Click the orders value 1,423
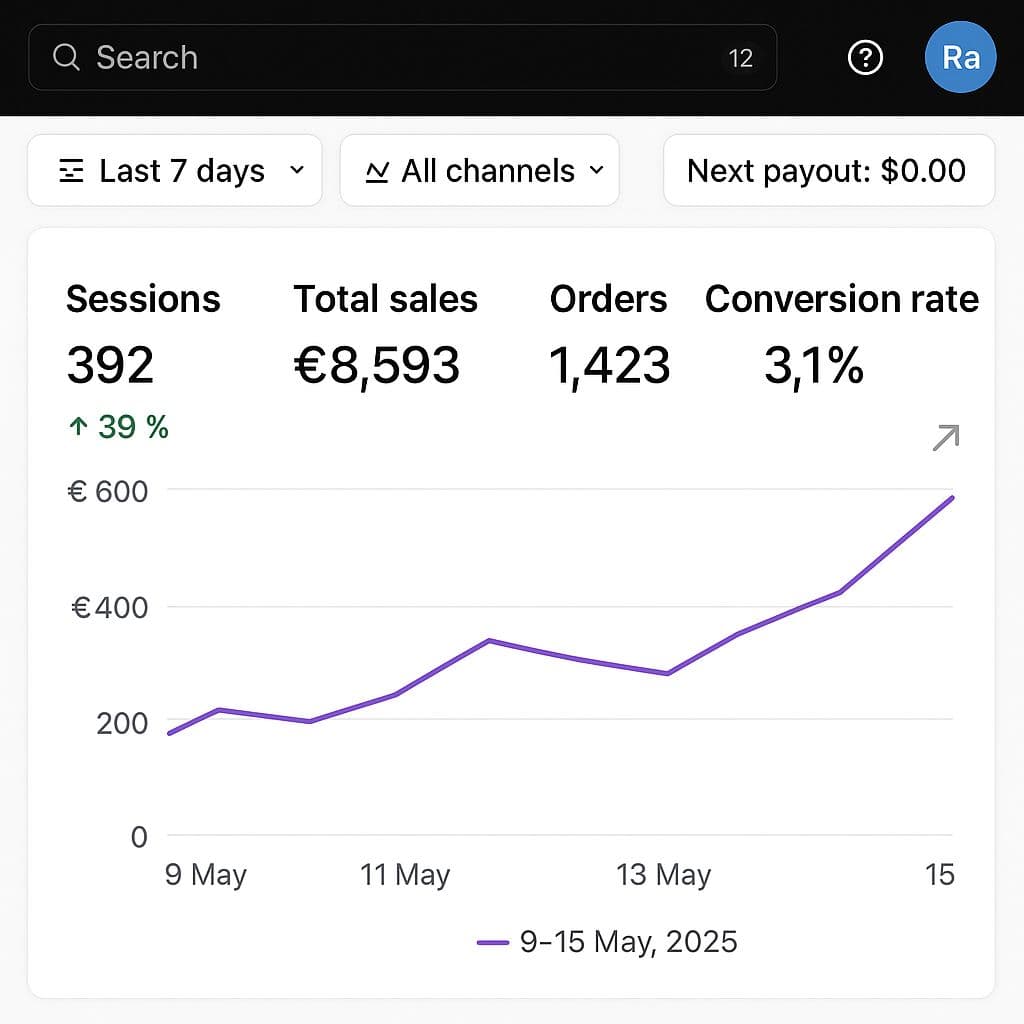This screenshot has height=1024, width=1024. click(x=609, y=366)
